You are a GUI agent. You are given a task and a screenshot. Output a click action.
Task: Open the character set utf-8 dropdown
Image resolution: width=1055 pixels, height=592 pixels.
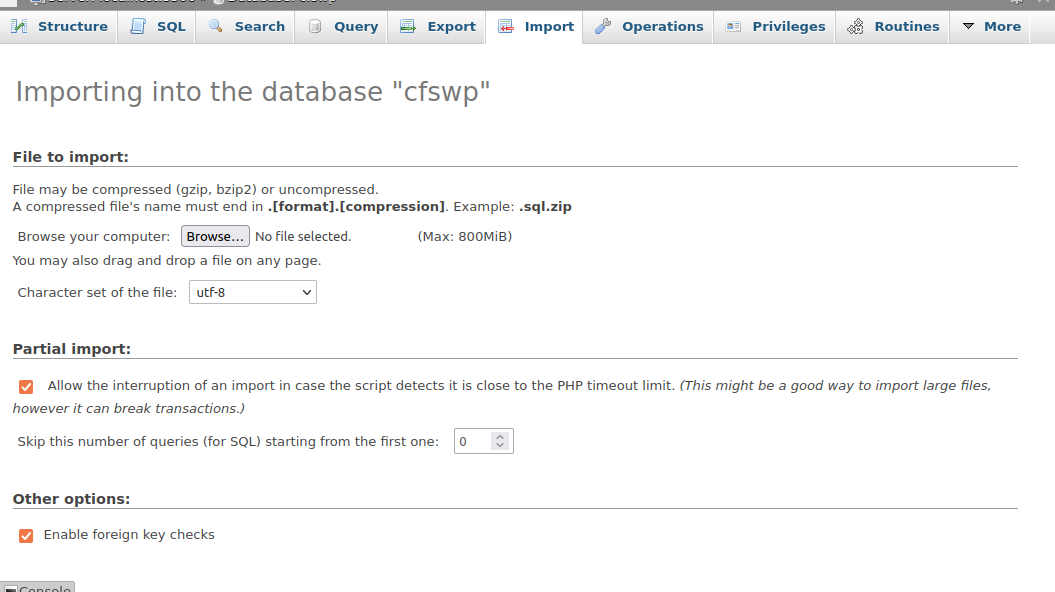[x=252, y=292]
